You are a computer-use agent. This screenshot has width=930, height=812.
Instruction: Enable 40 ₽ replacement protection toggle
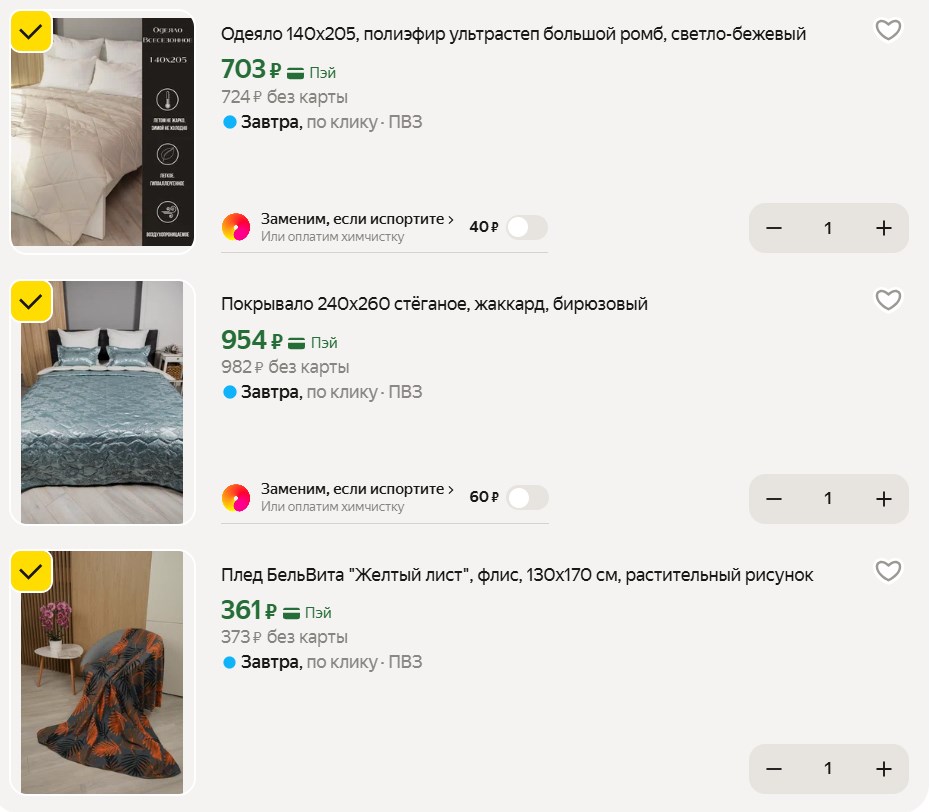click(x=526, y=227)
